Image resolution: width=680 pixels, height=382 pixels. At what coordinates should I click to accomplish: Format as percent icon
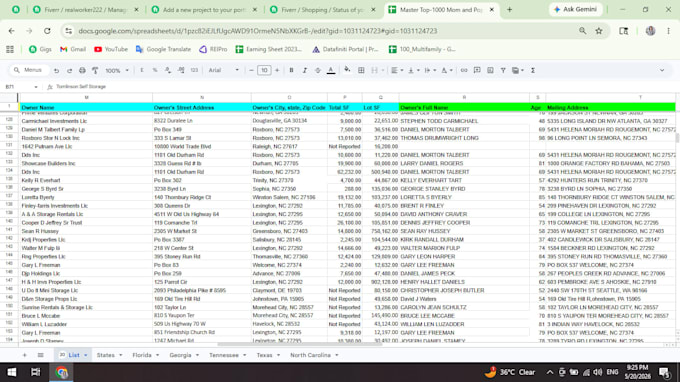pos(155,70)
